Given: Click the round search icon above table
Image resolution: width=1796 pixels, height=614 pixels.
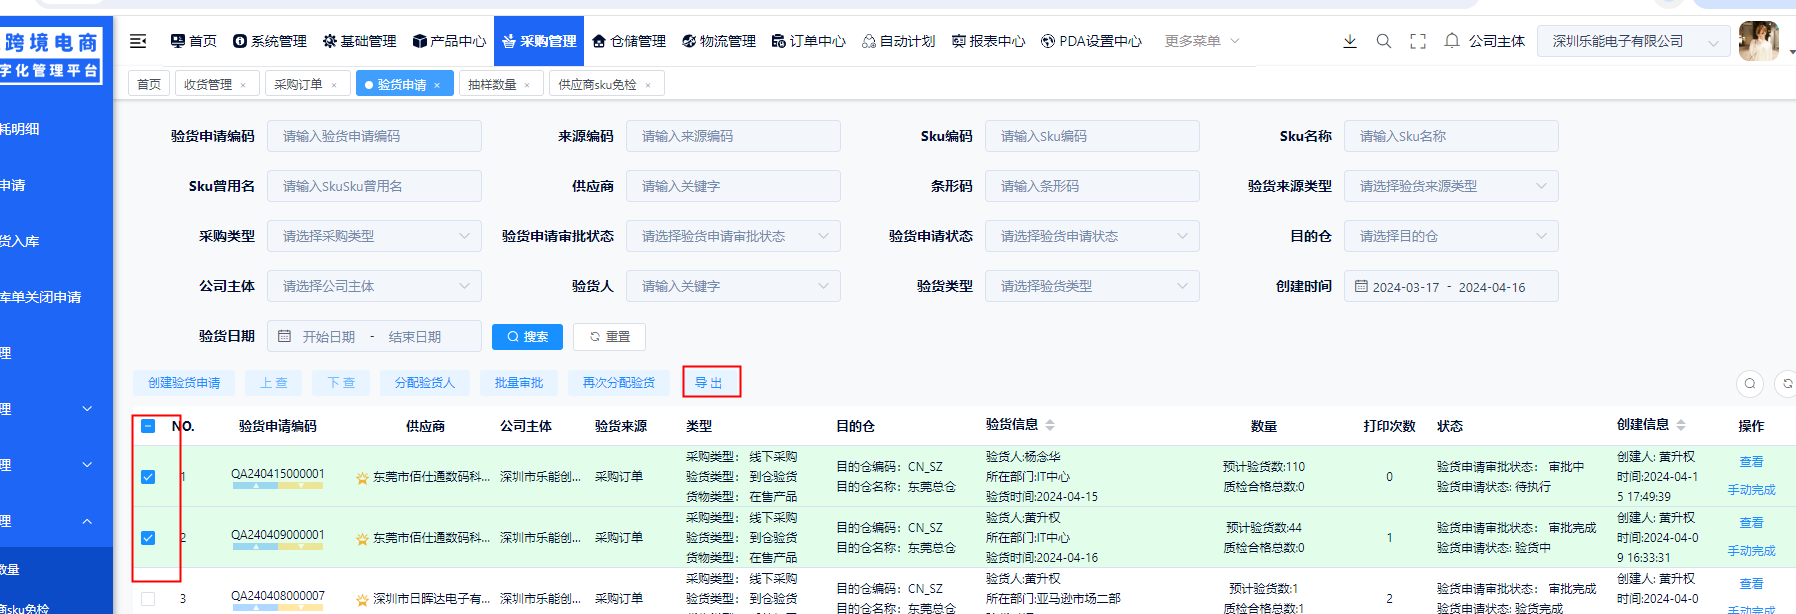Looking at the screenshot, I should [1749, 383].
